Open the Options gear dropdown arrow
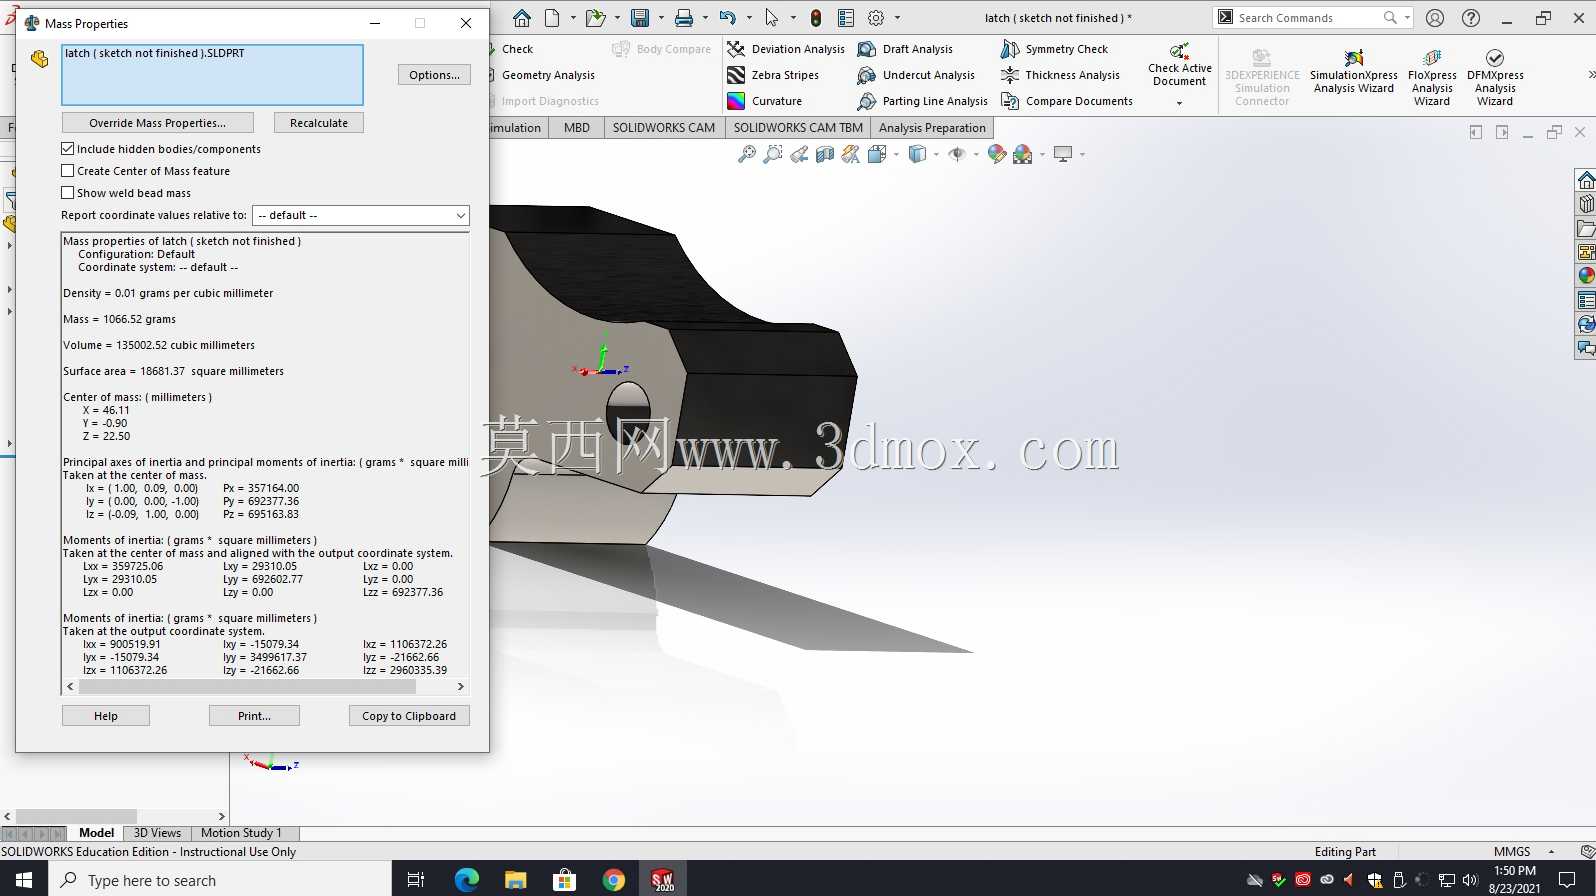Screen dimensions: 1596x896 [x=897, y=18]
